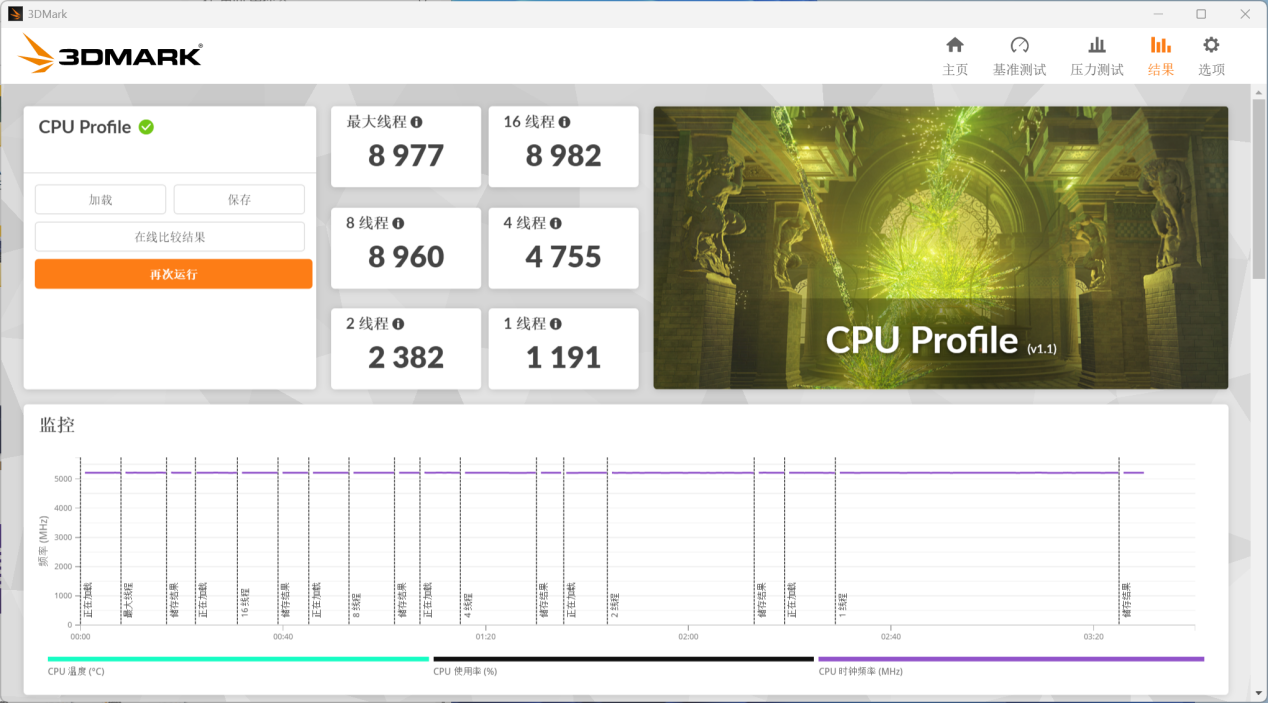
Task: Click info icon beside 16 线程
Action: coord(565,122)
